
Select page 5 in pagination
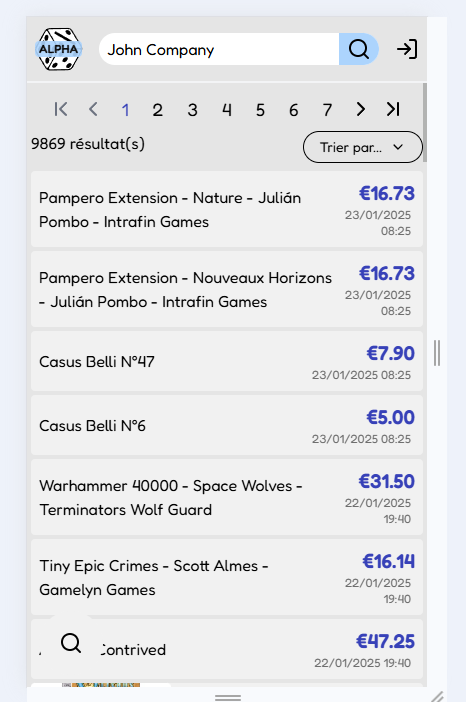[260, 110]
